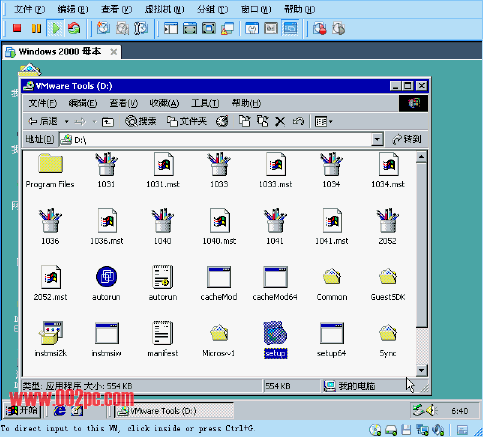Open setup application in VMware Tools folder
The width and height of the screenshot is (483, 437).
pyautogui.click(x=275, y=339)
